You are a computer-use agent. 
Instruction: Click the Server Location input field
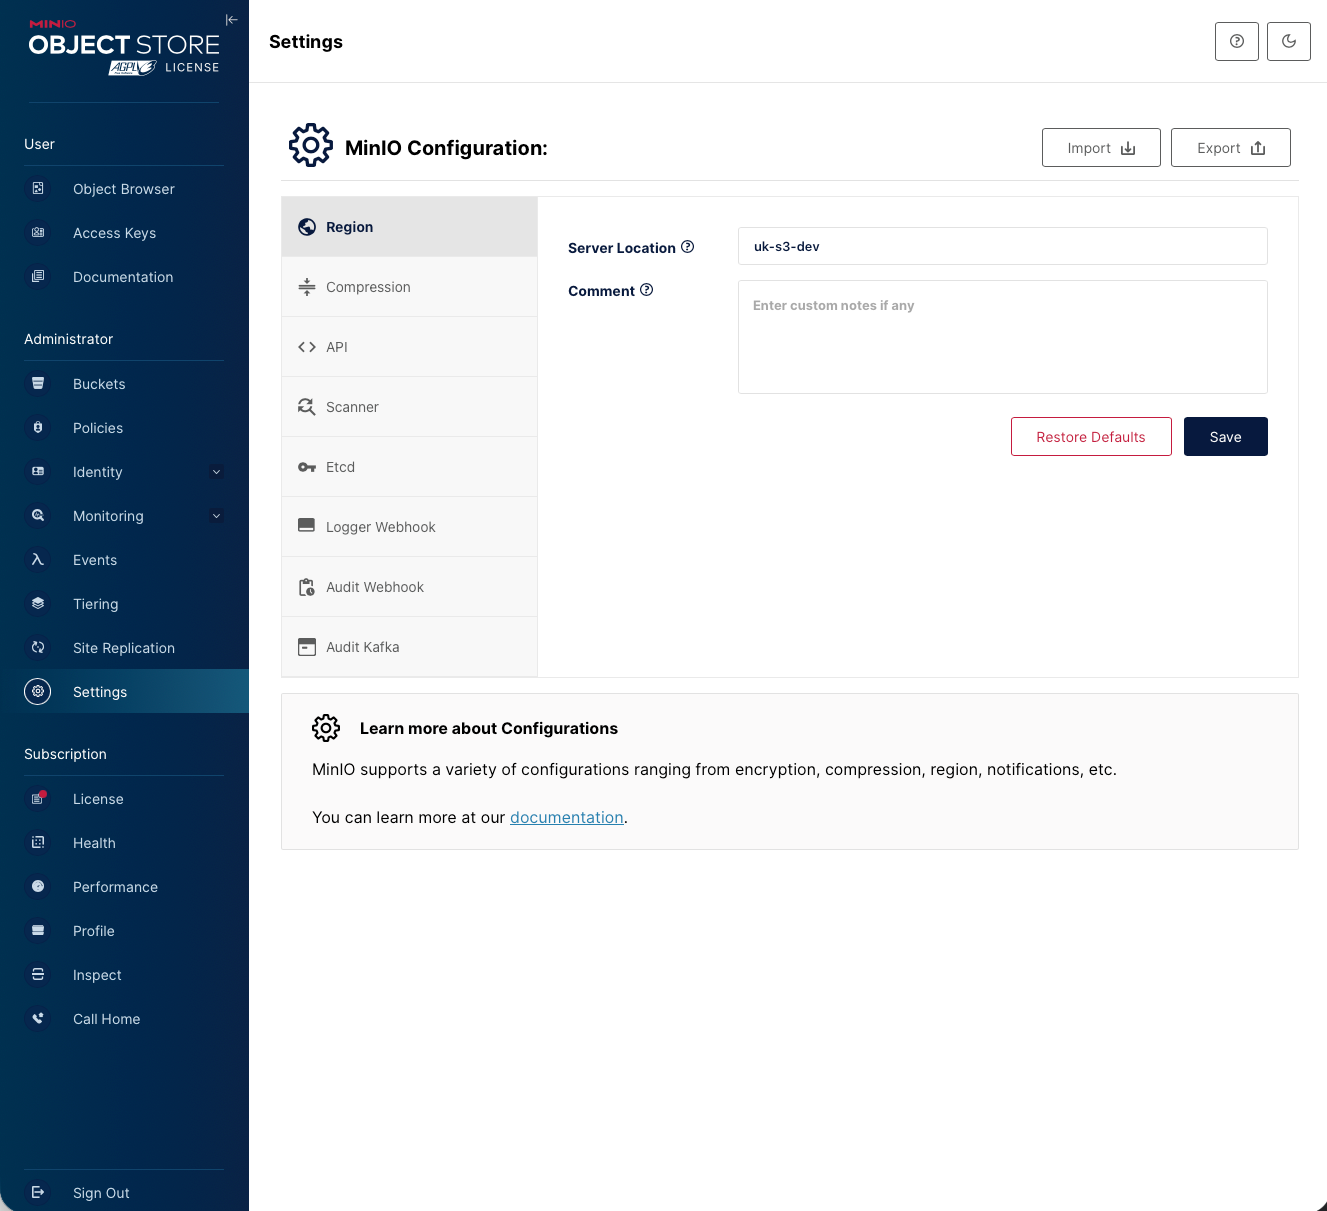[x=1002, y=247]
